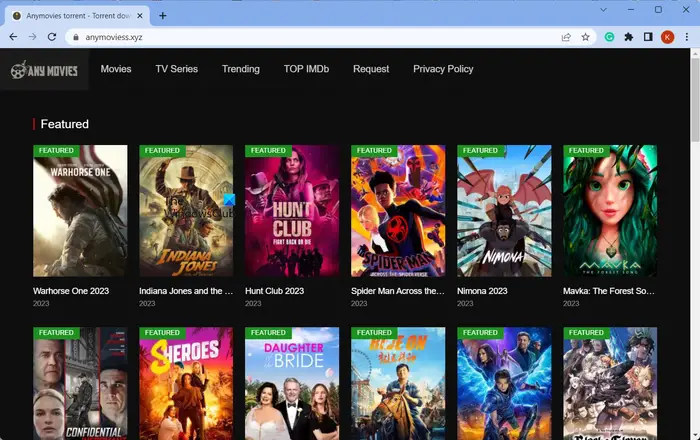700x440 pixels.
Task: Open a new tab with plus icon
Action: click(x=162, y=16)
